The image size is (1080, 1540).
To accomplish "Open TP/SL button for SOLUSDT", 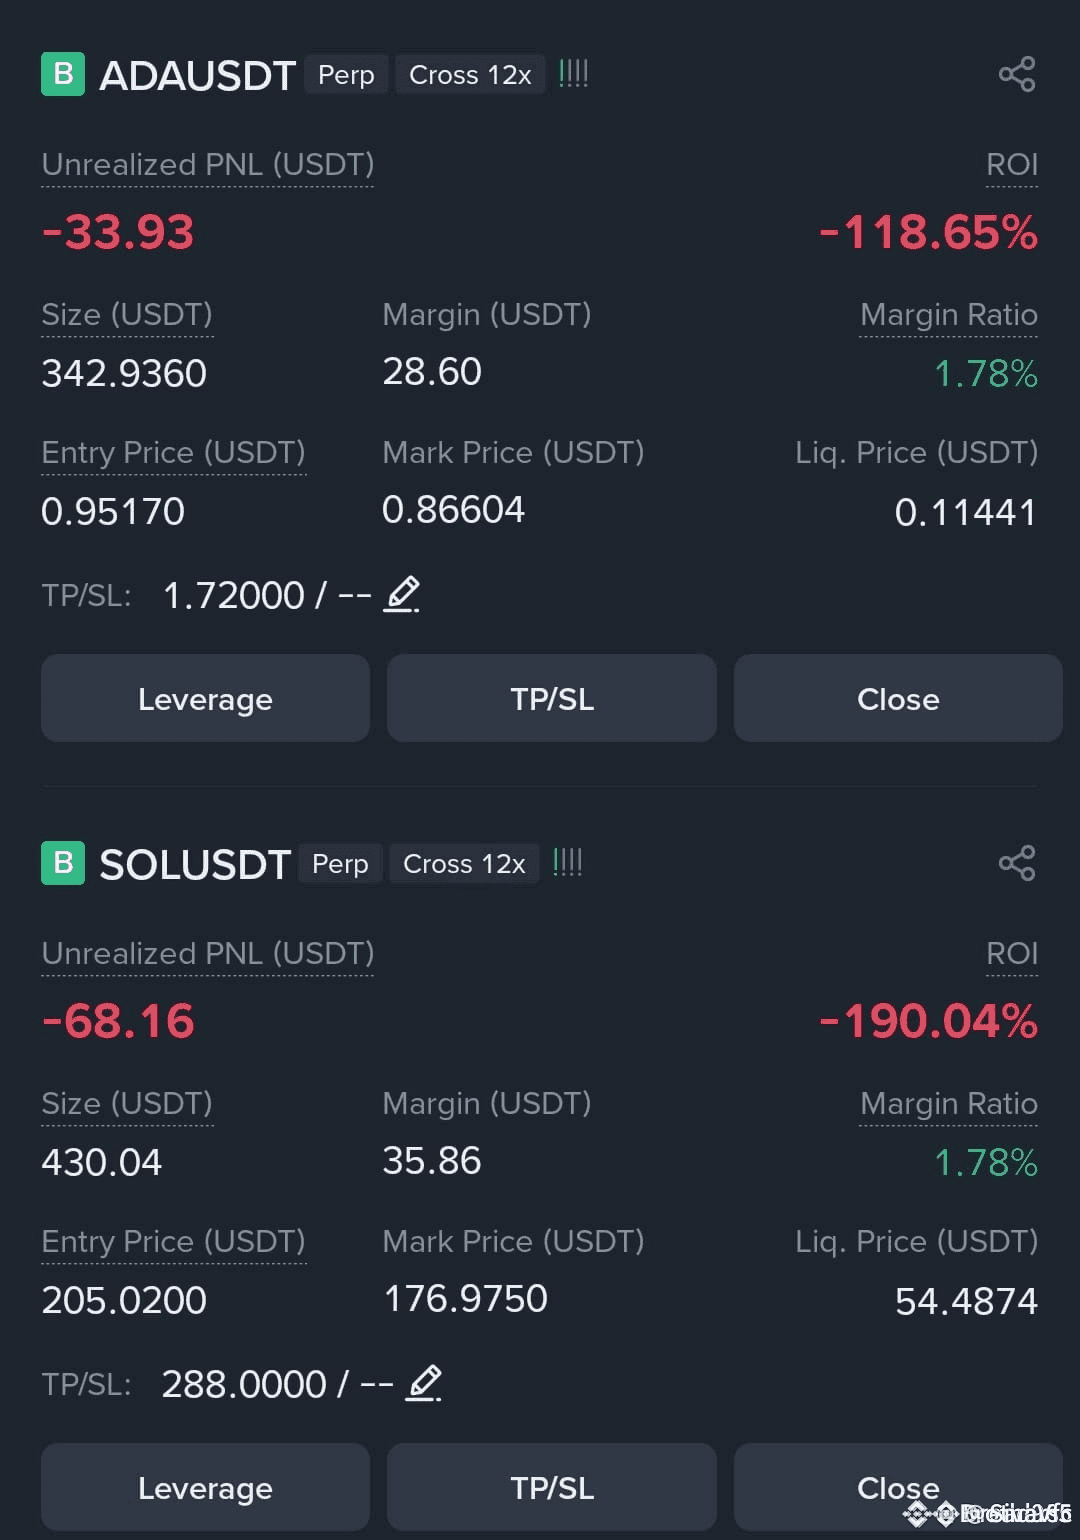I will pos(552,1487).
